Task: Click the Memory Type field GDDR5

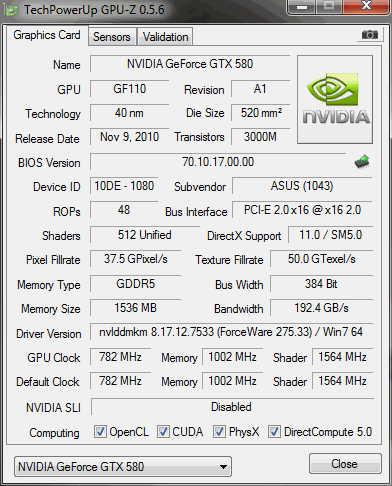Action: (x=136, y=284)
